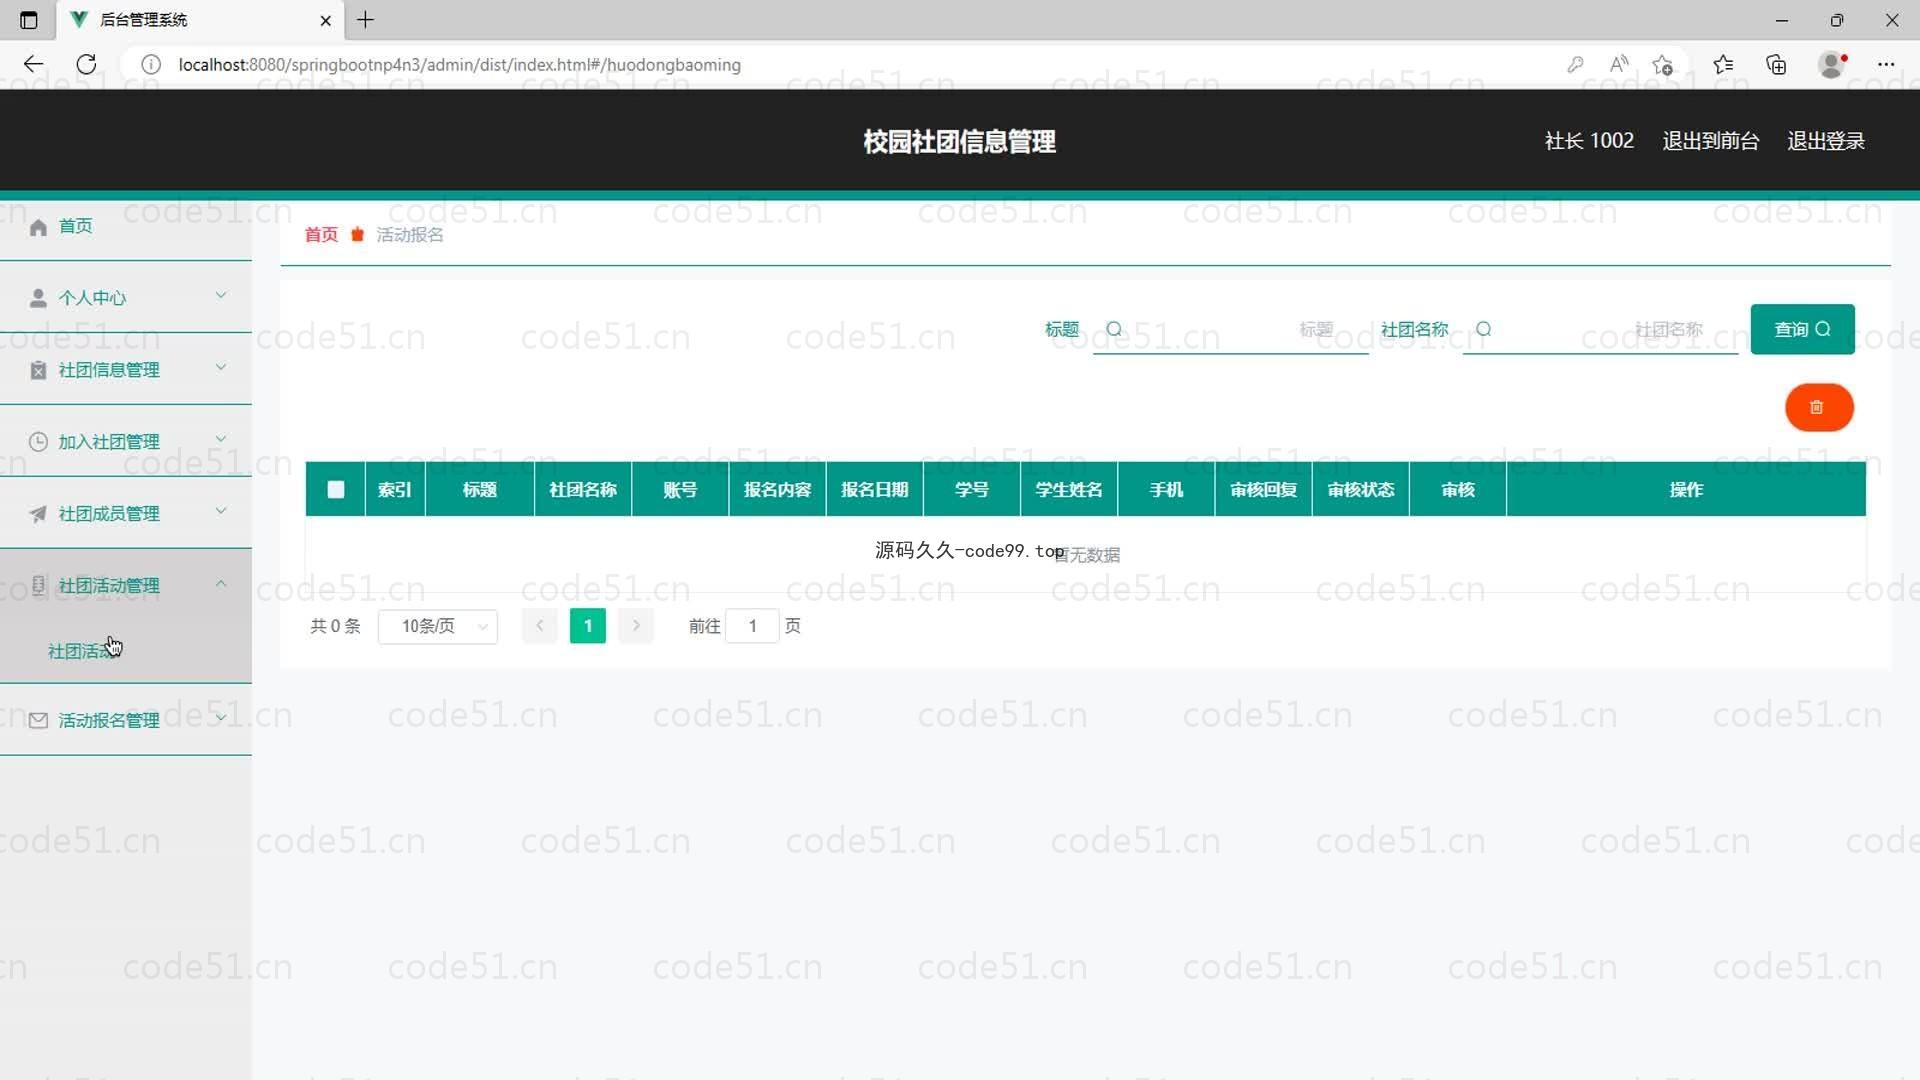Select page 1 in pagination
This screenshot has width=1920, height=1080.
(588, 626)
